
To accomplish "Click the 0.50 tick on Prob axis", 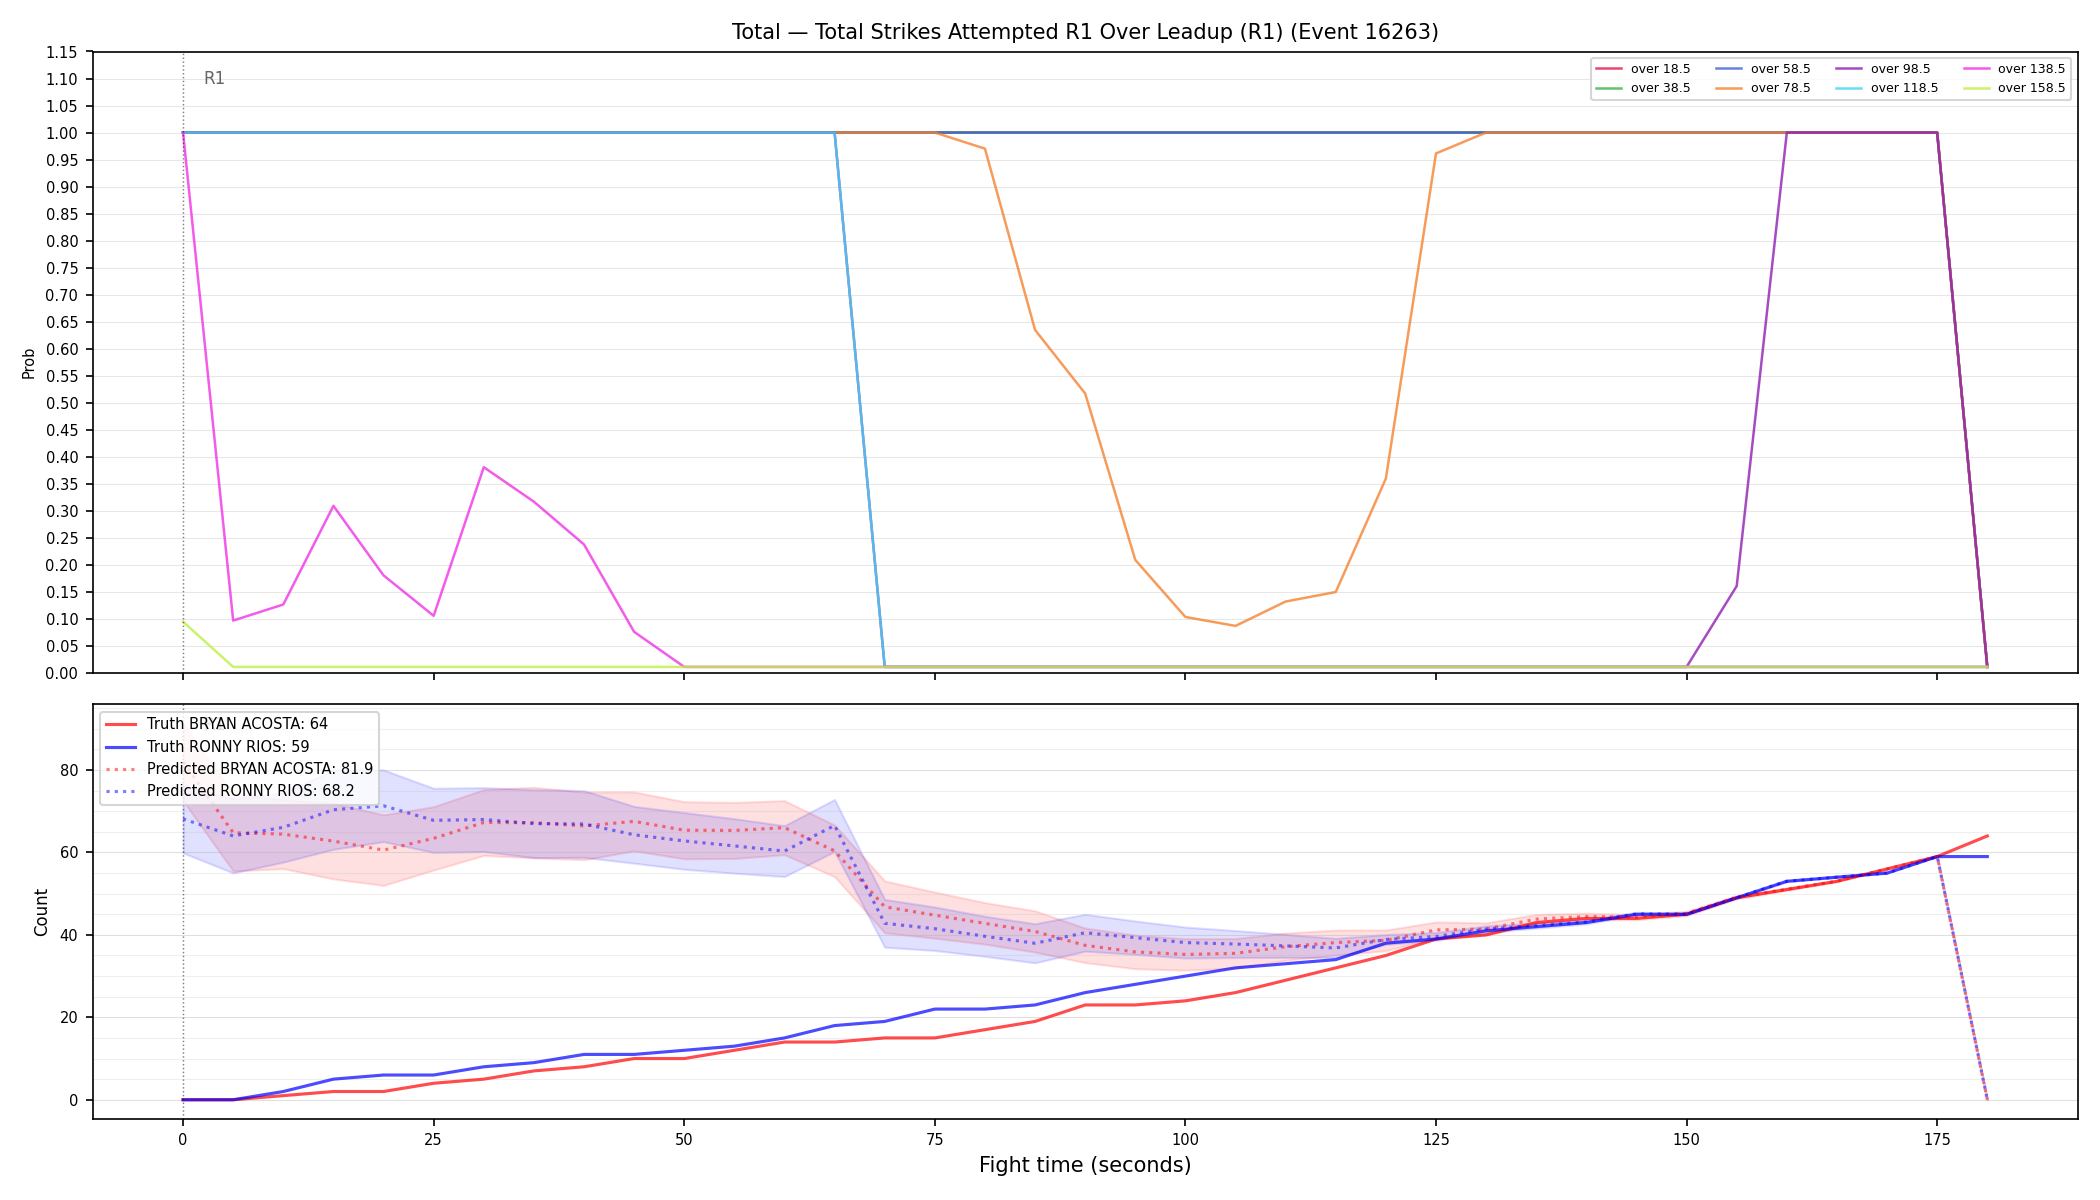I will pos(62,403).
